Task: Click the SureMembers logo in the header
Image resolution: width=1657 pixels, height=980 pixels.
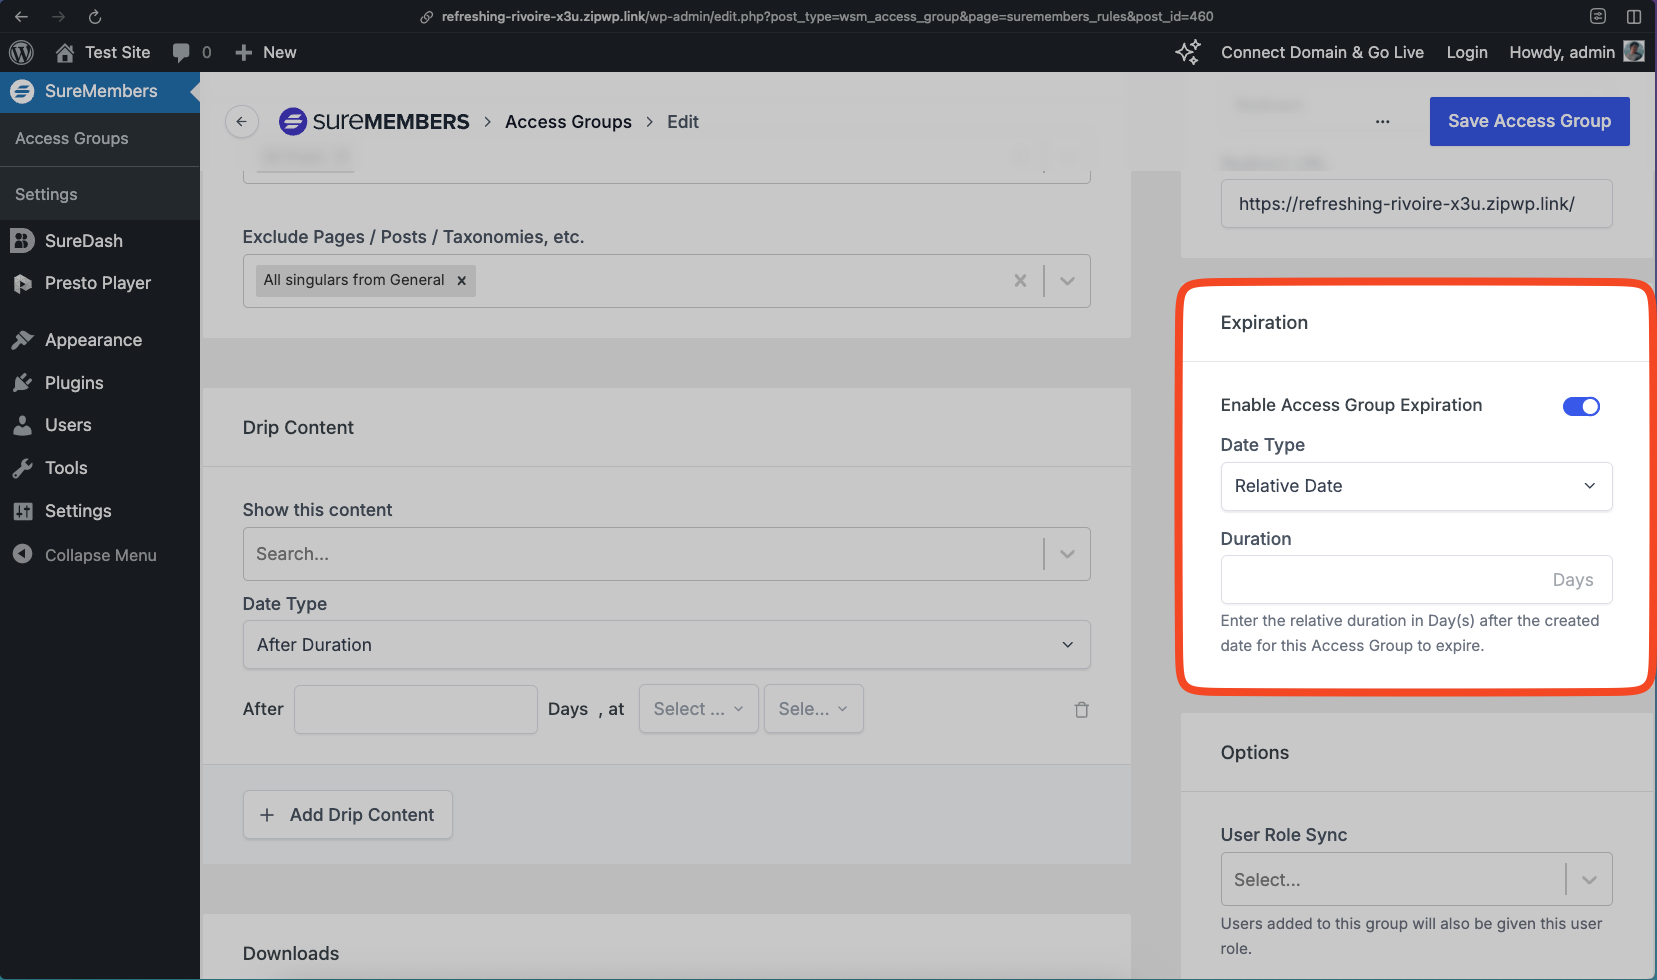Action: click(x=374, y=121)
